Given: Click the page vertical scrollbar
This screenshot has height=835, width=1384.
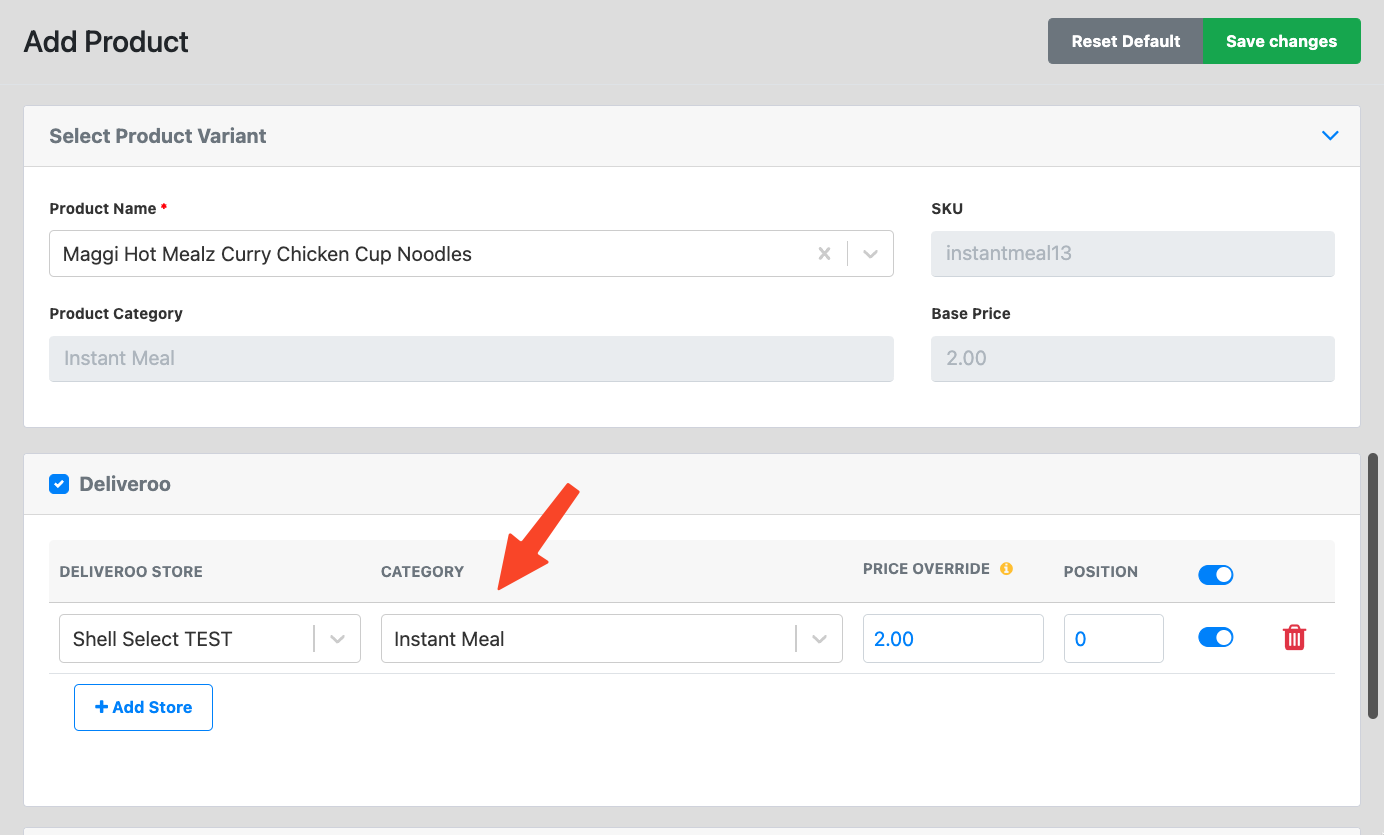Looking at the screenshot, I should coord(1373,585).
